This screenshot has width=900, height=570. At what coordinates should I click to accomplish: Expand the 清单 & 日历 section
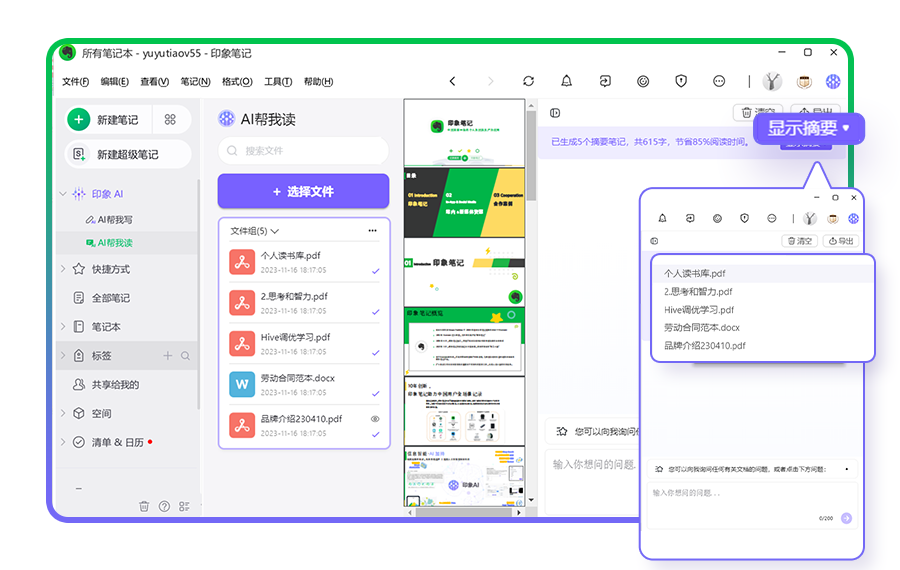tap(63, 441)
